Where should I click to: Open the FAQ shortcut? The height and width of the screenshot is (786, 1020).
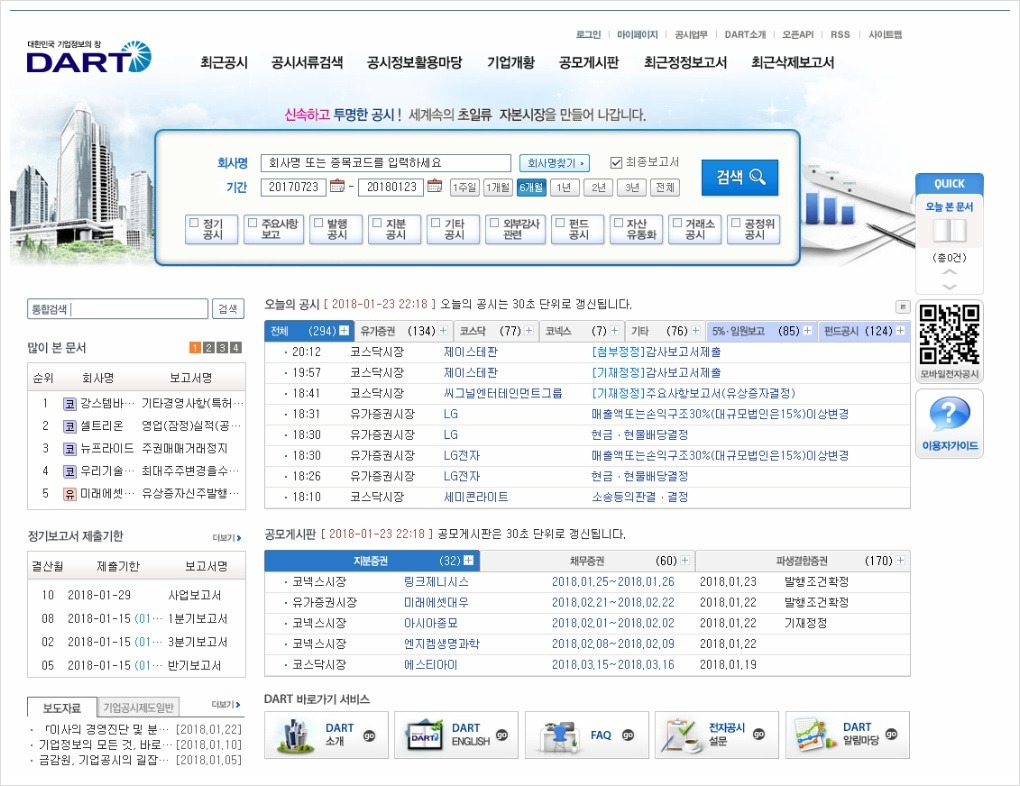pyautogui.click(x=587, y=735)
